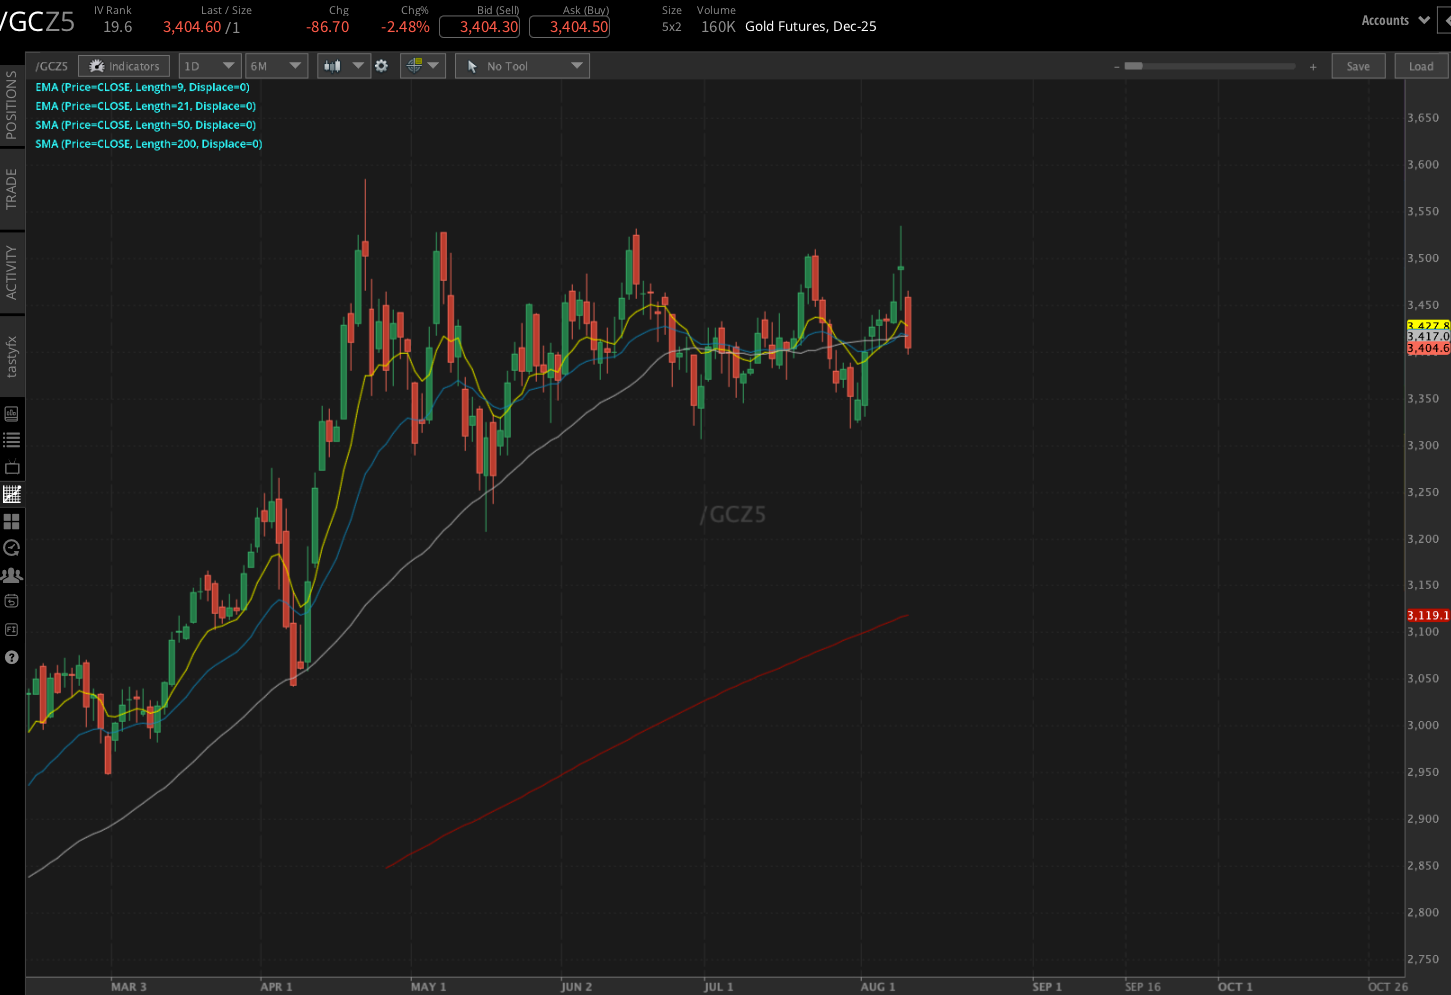1451x995 pixels.
Task: Click the Save button
Action: click(x=1358, y=65)
